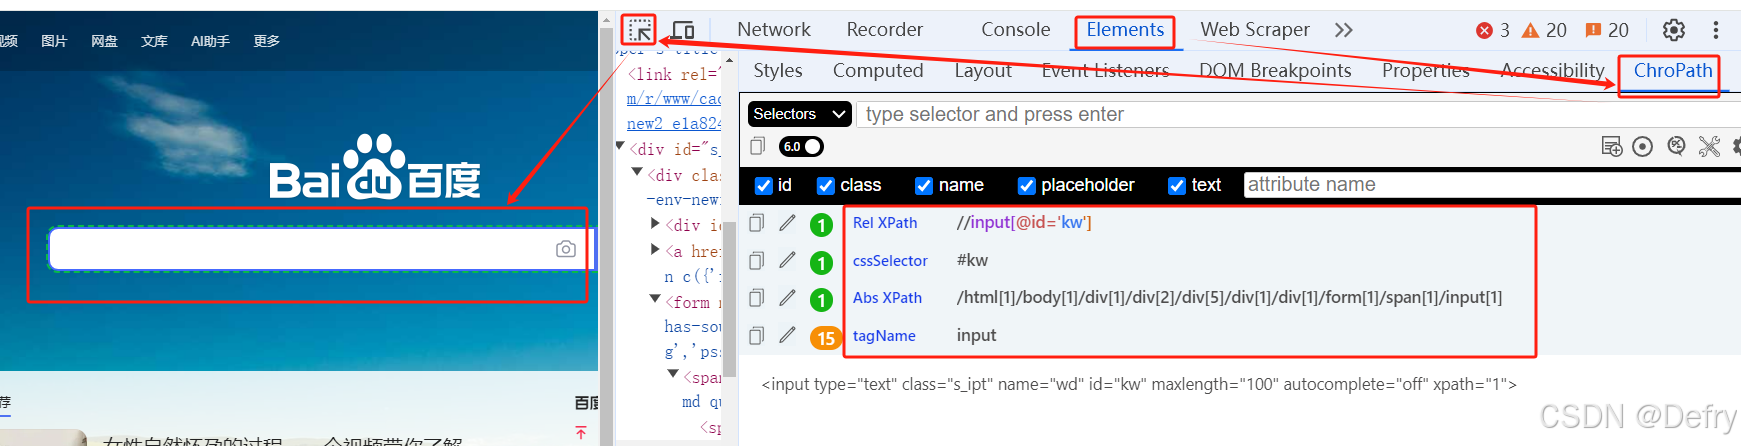The image size is (1741, 446).
Task: Toggle the device toolbar icon
Action: click(683, 30)
